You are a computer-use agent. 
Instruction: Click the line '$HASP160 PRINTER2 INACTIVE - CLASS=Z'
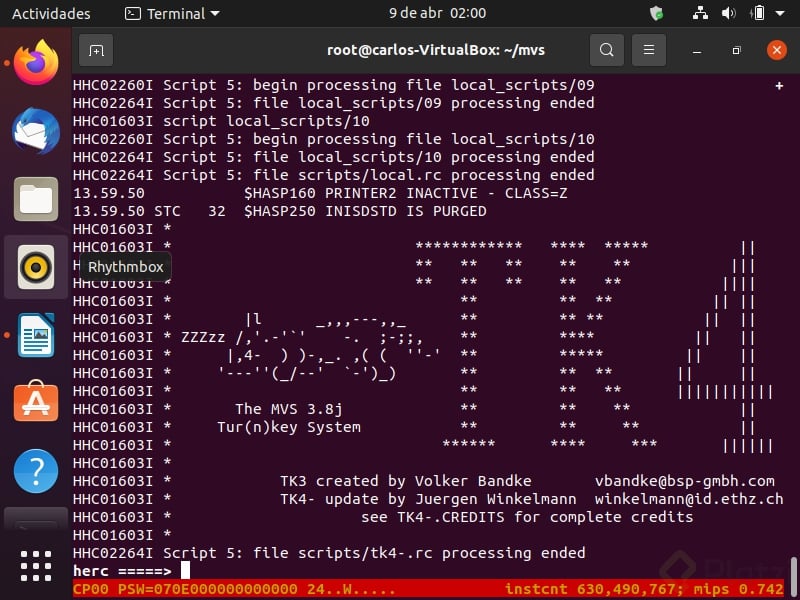coord(405,193)
